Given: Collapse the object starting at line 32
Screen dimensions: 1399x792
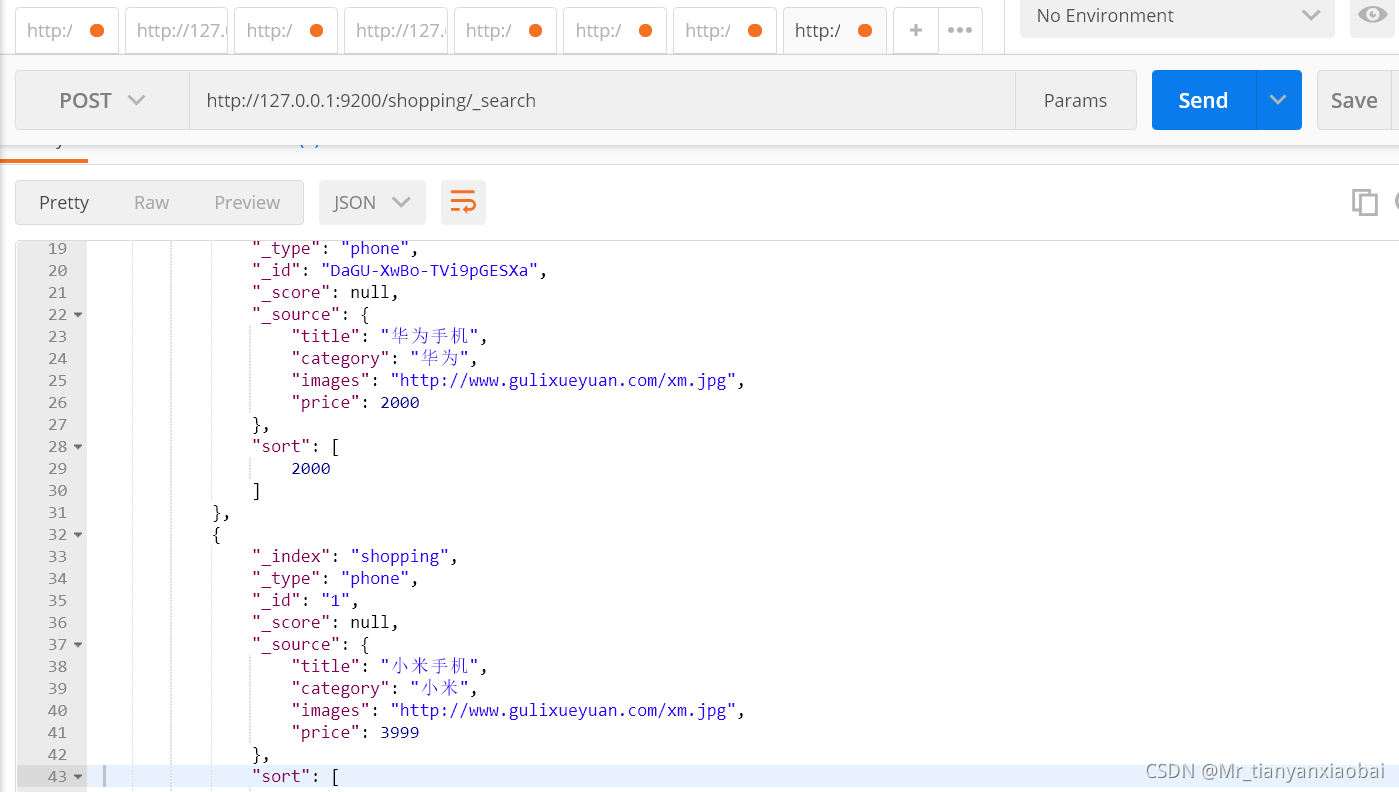Looking at the screenshot, I should coord(78,535).
